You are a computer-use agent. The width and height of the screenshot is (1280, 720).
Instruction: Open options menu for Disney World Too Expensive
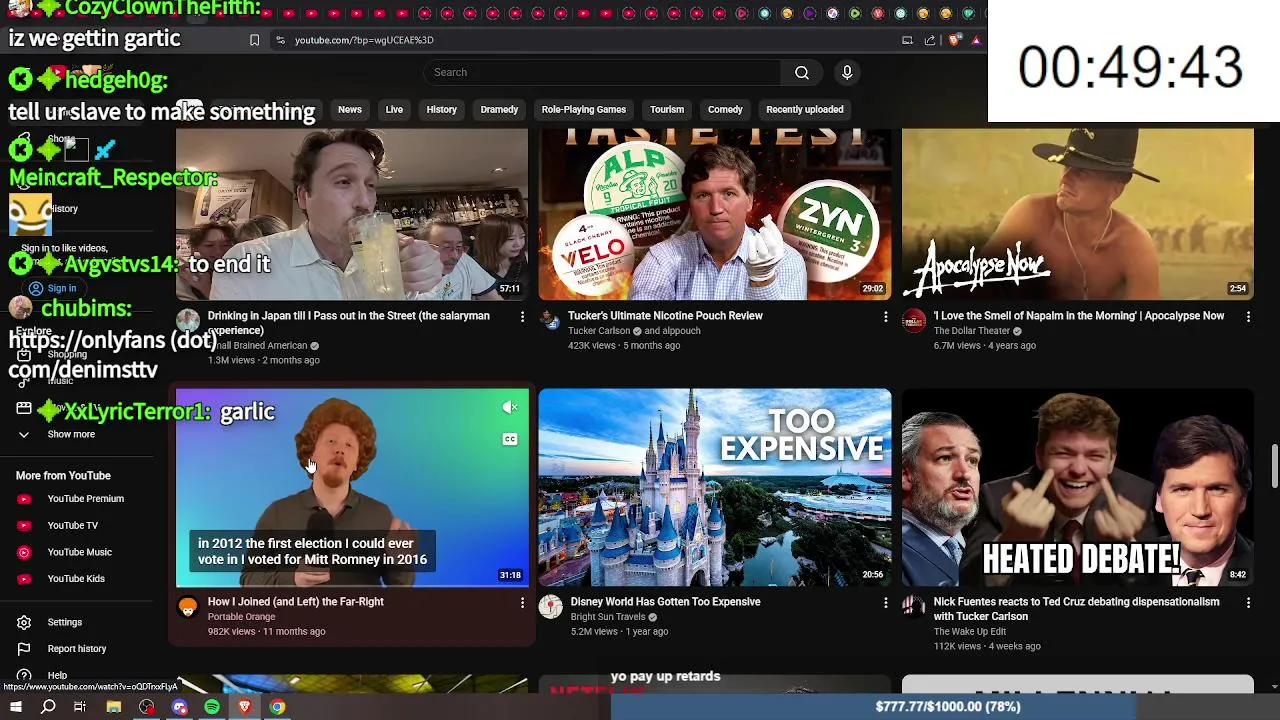pos(885,603)
